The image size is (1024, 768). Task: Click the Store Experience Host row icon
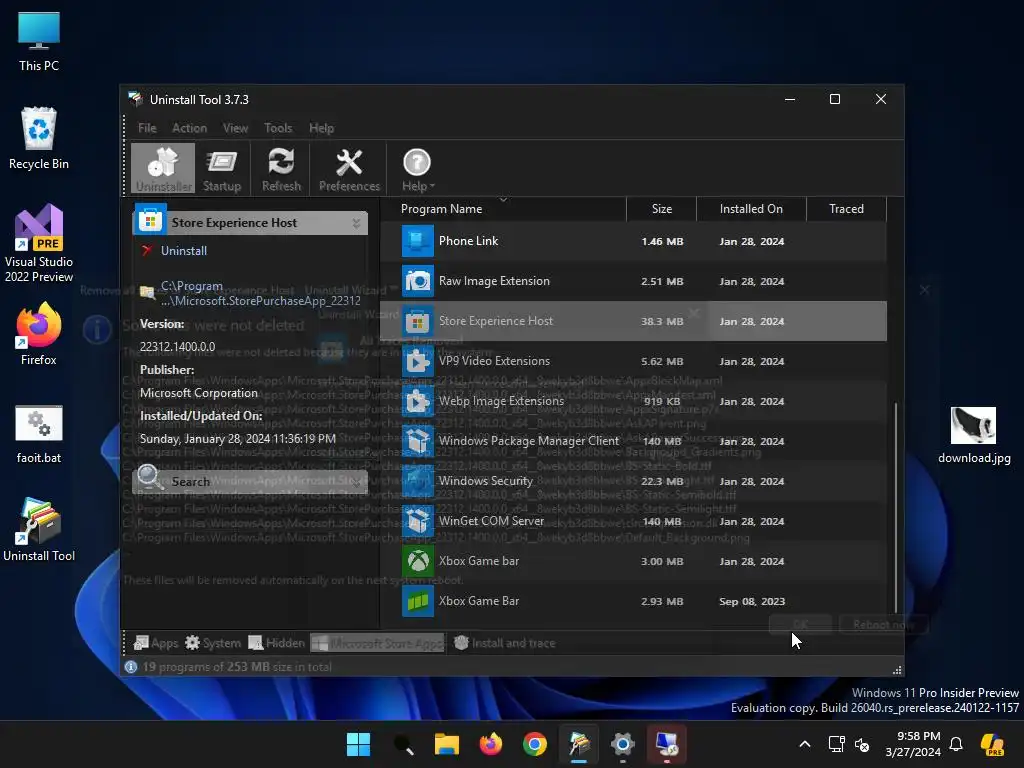[417, 321]
